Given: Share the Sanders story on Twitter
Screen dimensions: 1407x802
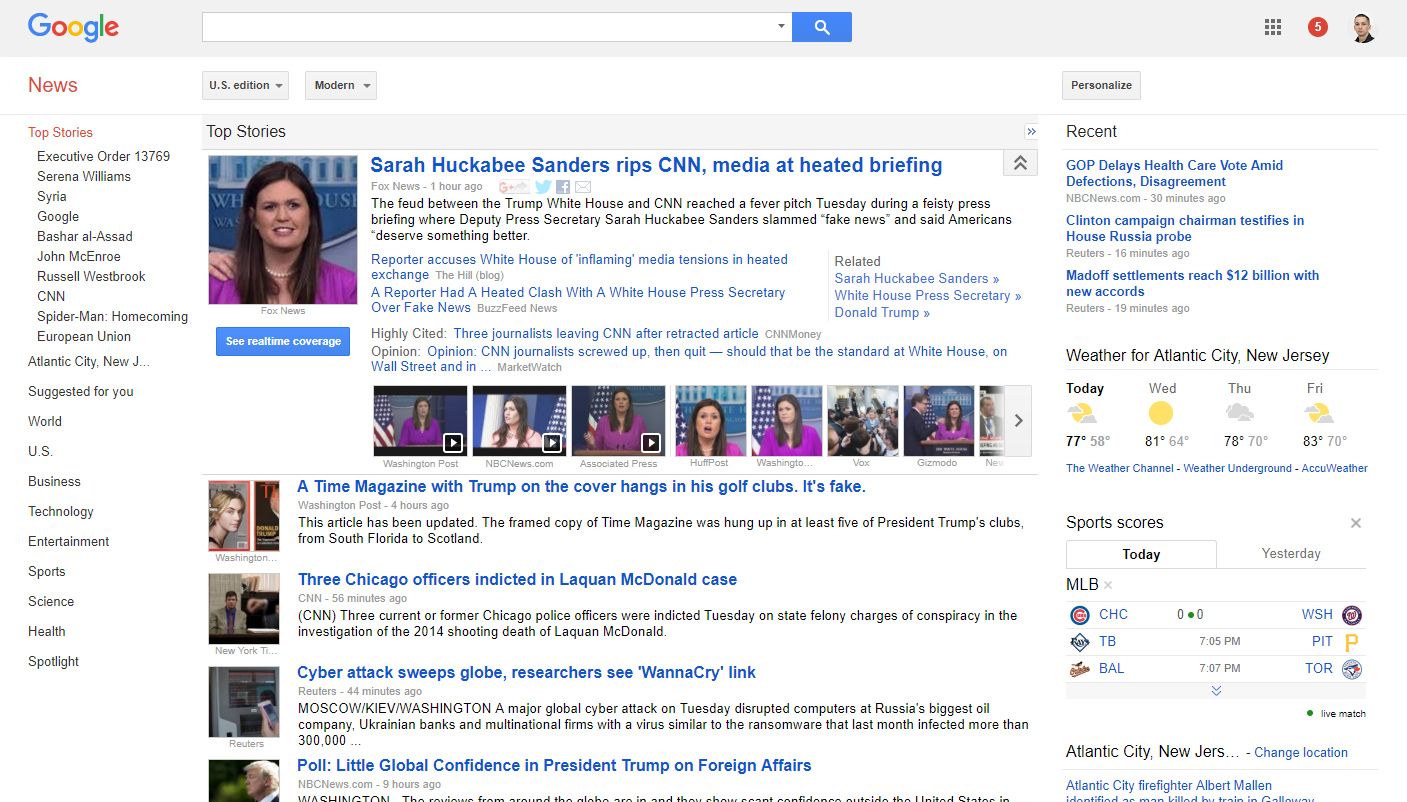Looking at the screenshot, I should click(x=543, y=187).
